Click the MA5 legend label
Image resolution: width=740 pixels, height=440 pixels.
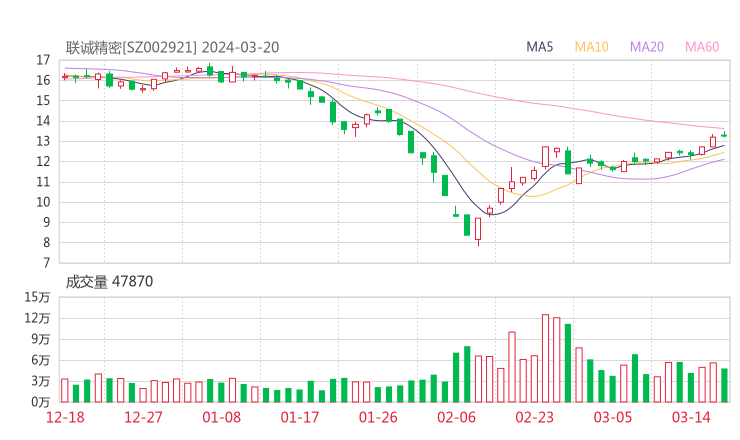(539, 47)
